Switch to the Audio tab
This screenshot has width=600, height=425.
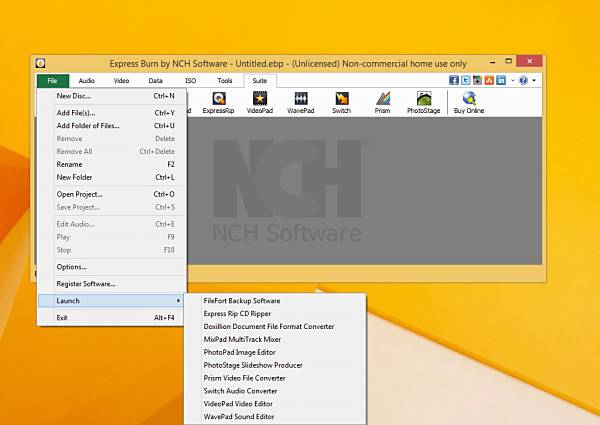(86, 81)
